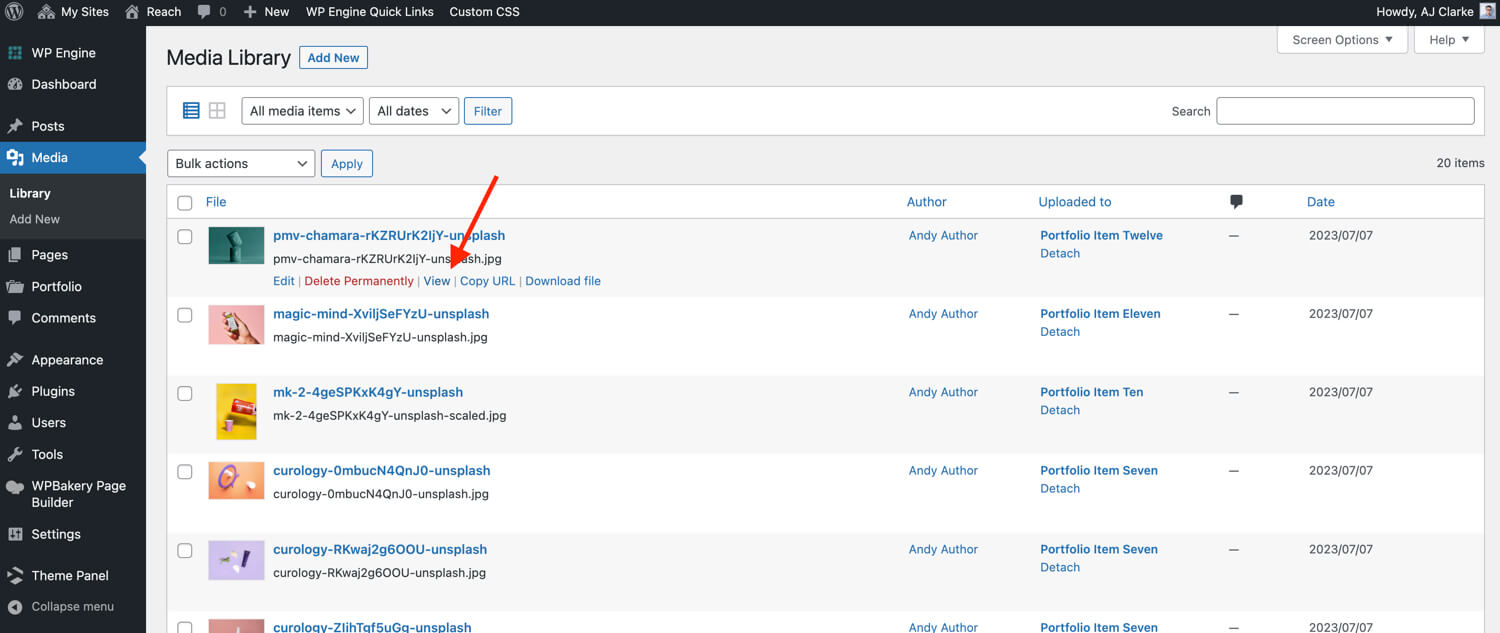1500x633 pixels.
Task: Open the All media items dropdown
Action: pos(302,111)
